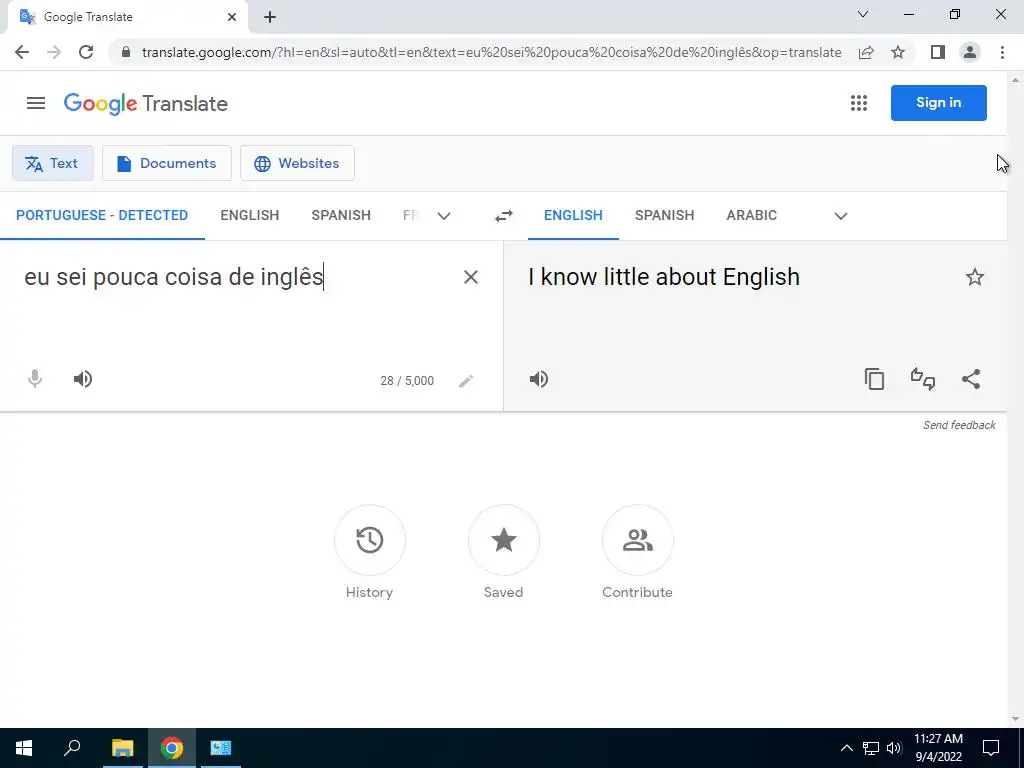Toggle the browser side panel
1024x768 pixels.
[x=938, y=52]
